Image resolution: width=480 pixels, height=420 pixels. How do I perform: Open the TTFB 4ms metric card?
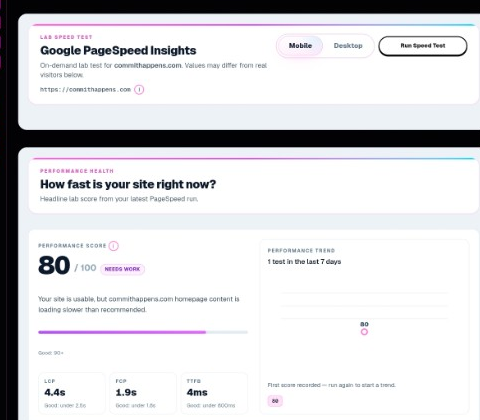[214, 393]
